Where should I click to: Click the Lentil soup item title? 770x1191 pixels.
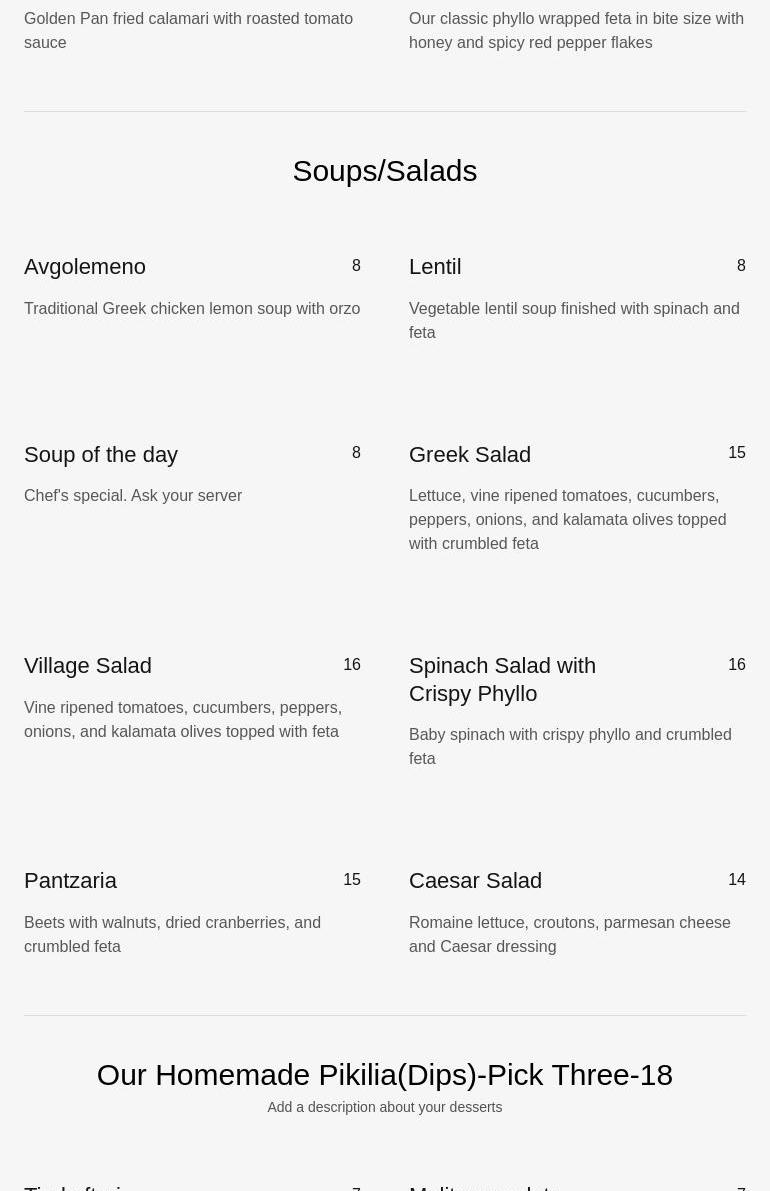[x=435, y=267]
